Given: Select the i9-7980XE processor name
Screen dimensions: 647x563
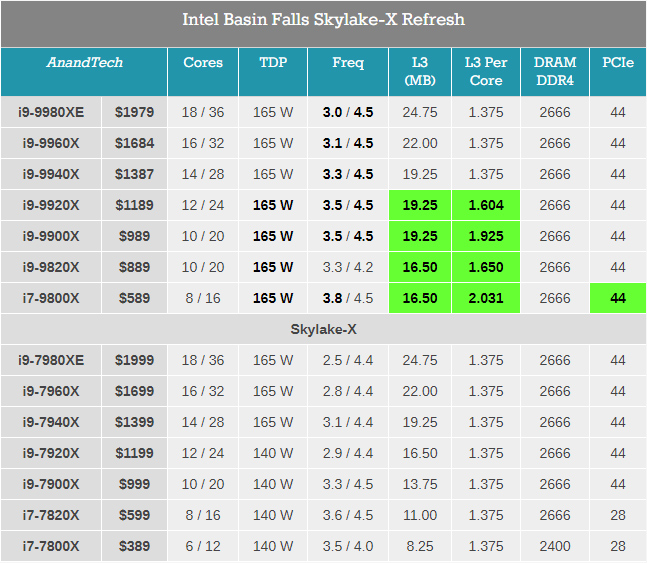Looking at the screenshot, I should pos(50,360).
